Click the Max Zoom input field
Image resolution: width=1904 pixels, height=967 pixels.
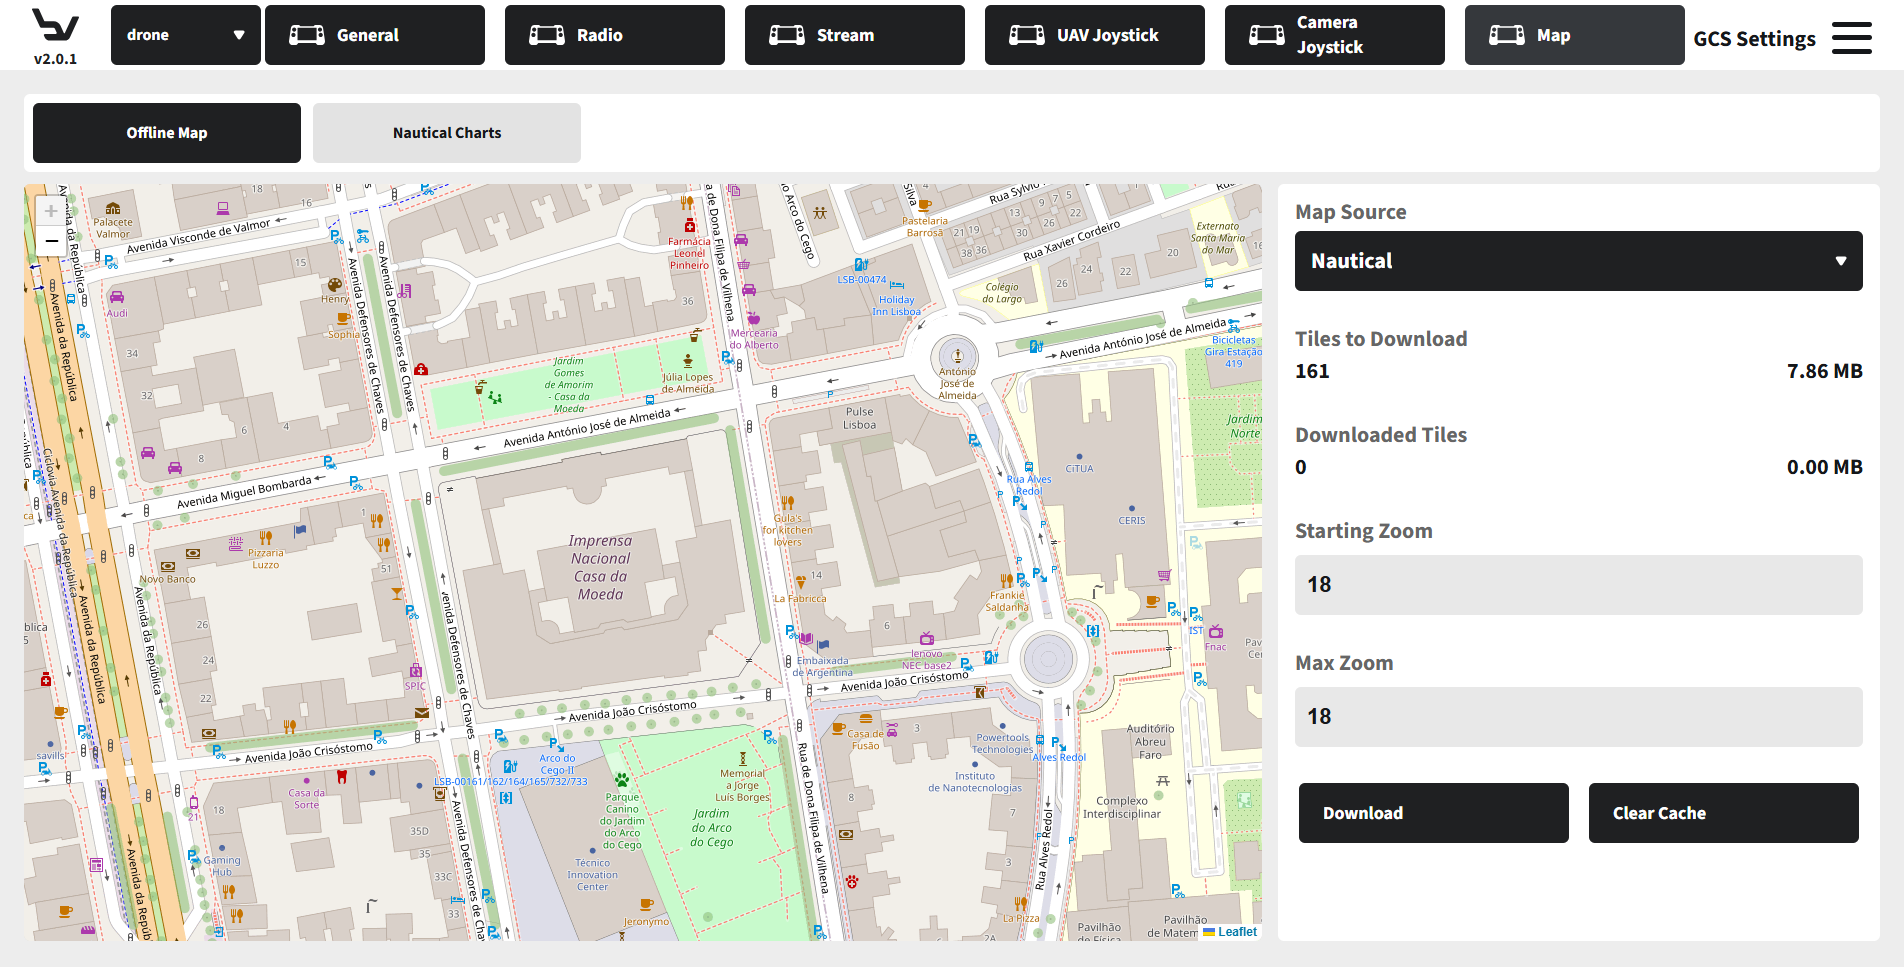[x=1578, y=717]
